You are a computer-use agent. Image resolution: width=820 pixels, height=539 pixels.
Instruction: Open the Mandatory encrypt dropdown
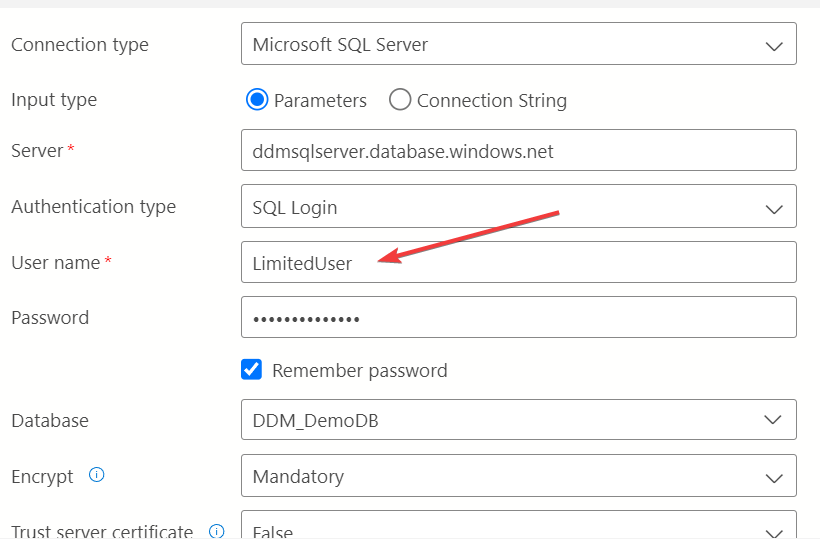(519, 476)
